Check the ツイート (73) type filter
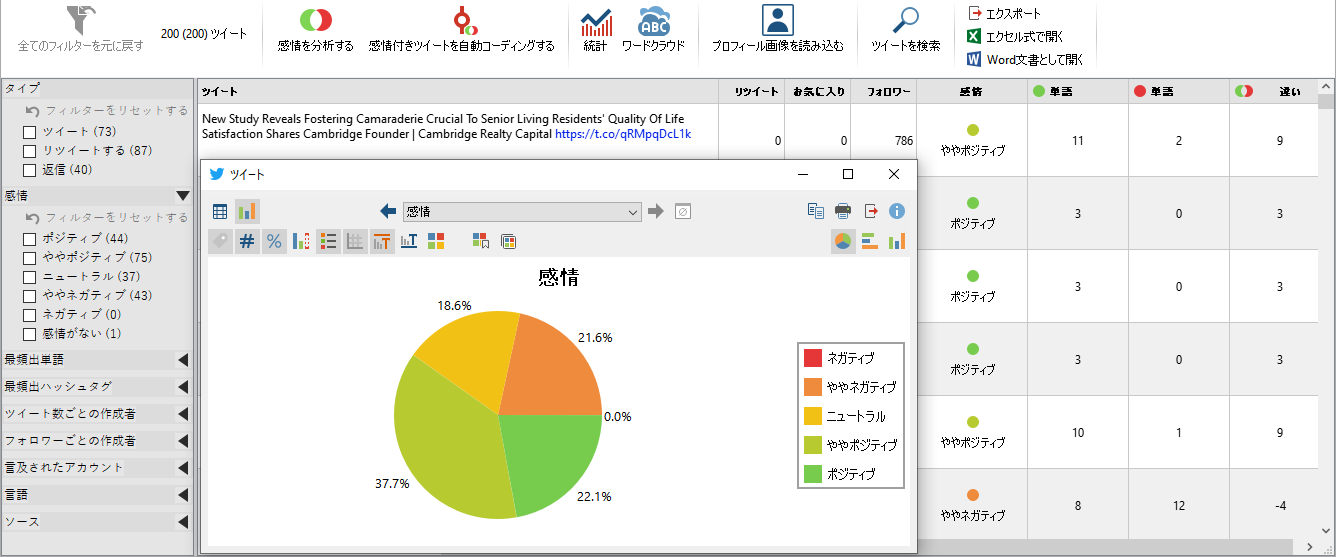The image size is (1336, 557). tap(30, 132)
